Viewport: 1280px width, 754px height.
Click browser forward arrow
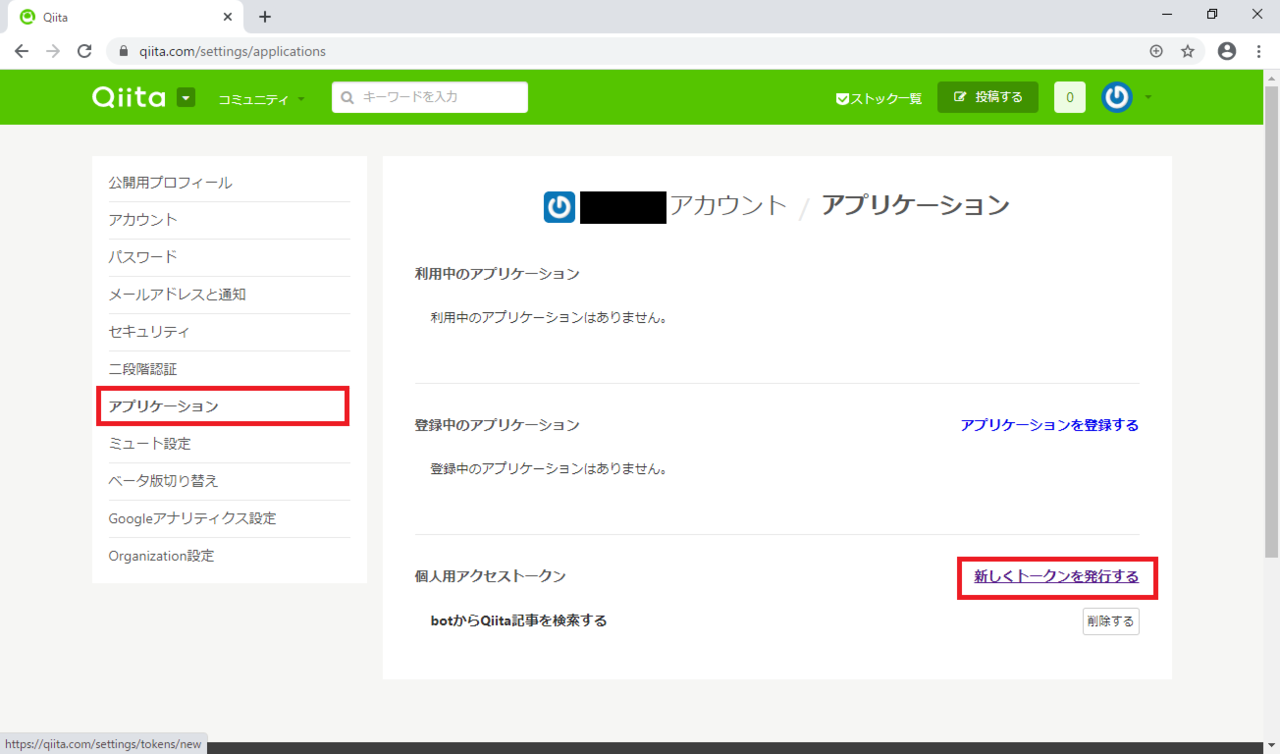tap(53, 51)
